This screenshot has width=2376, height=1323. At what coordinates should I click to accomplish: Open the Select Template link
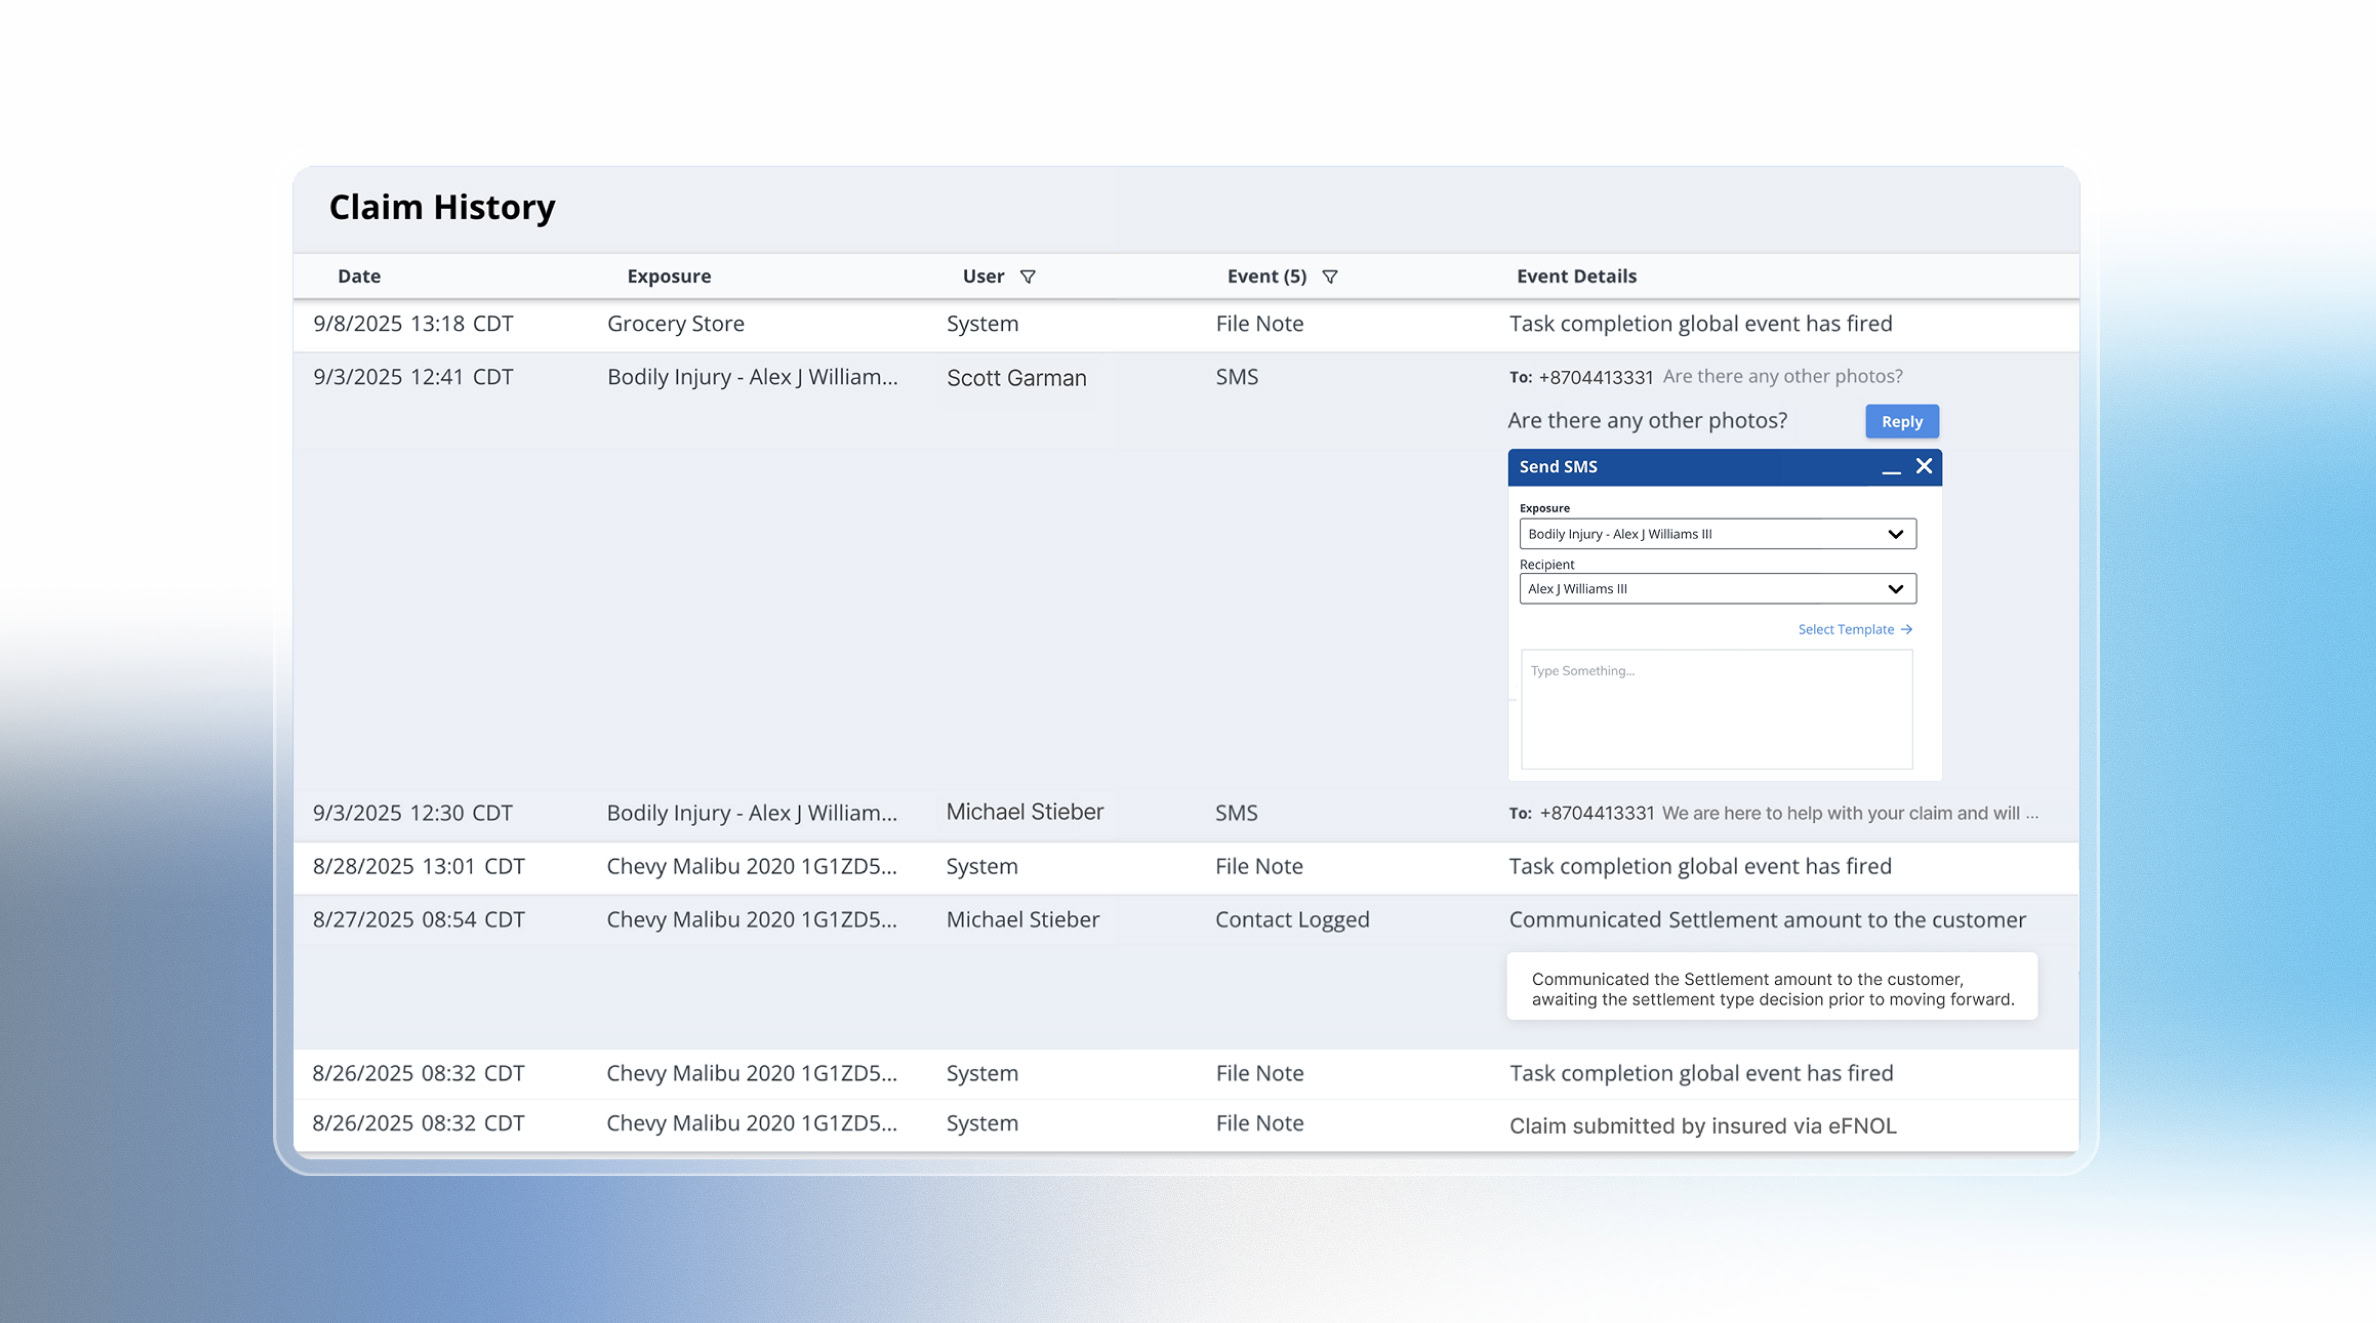(x=1845, y=629)
